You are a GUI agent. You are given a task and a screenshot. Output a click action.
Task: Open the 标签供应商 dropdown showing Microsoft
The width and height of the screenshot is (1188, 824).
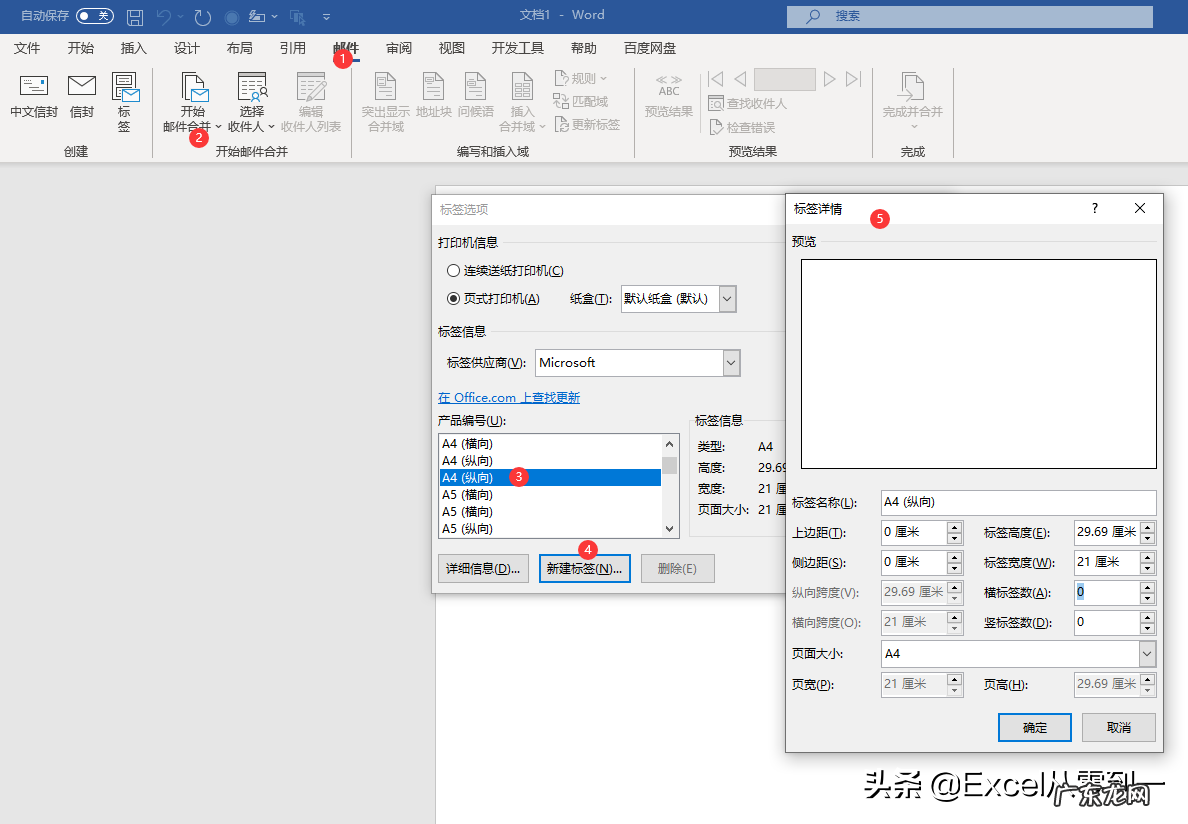click(x=730, y=362)
